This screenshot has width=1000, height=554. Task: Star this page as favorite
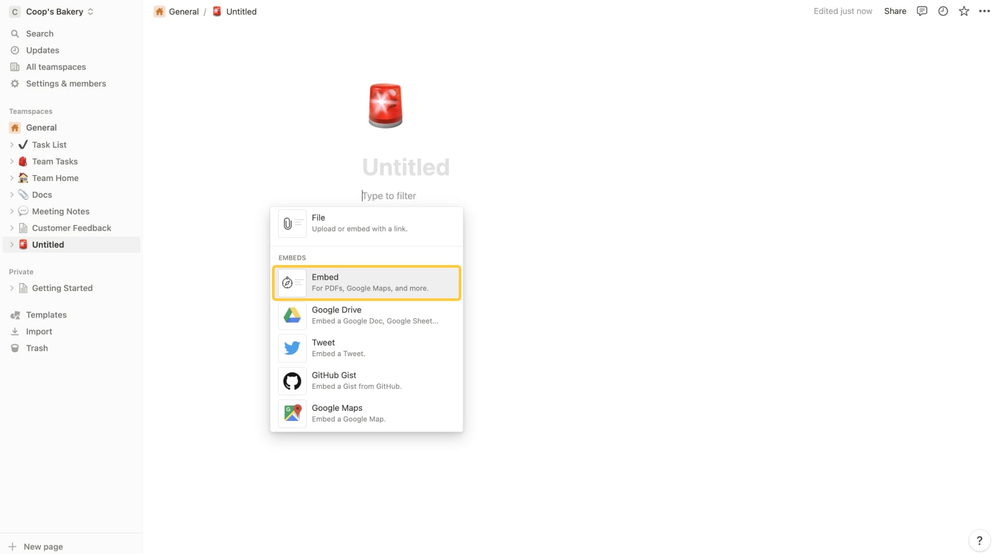964,11
